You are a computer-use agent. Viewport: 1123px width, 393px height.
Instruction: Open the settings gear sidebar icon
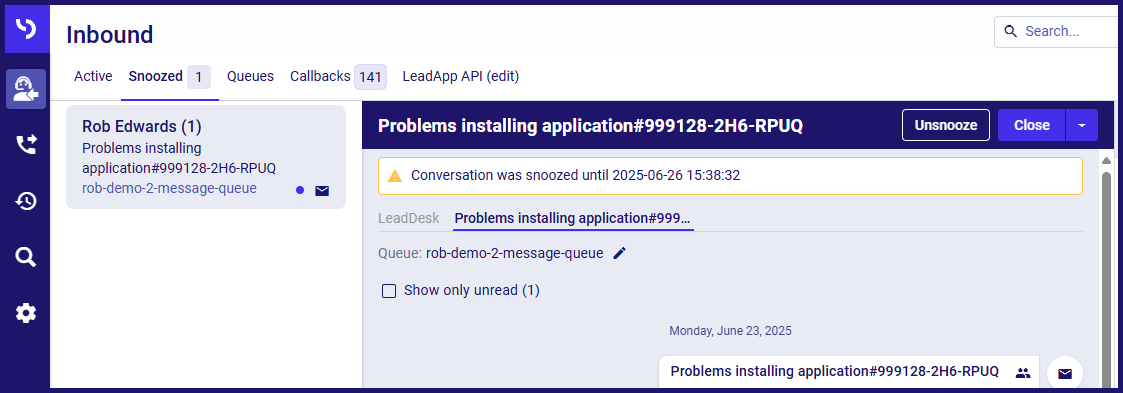pos(26,313)
